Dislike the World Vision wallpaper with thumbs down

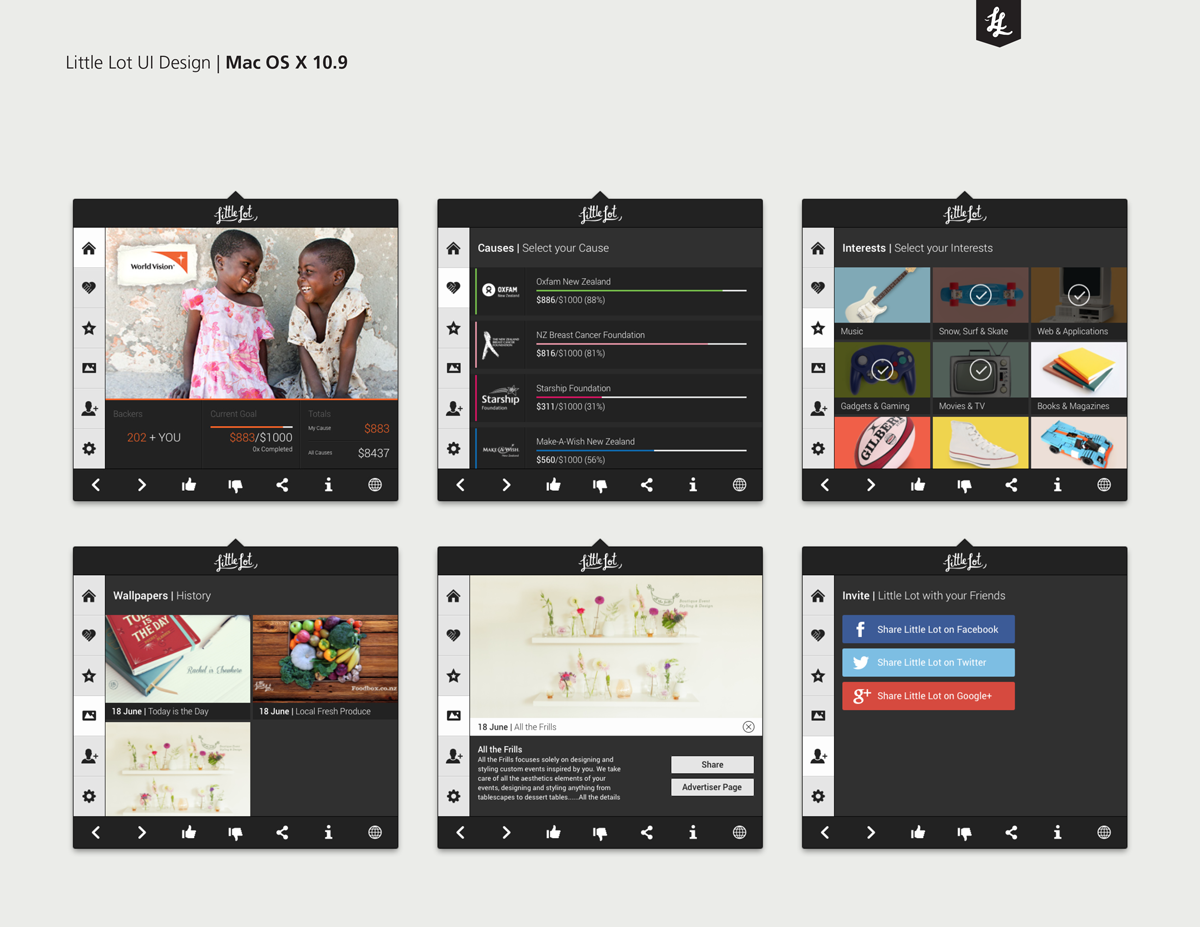(235, 485)
